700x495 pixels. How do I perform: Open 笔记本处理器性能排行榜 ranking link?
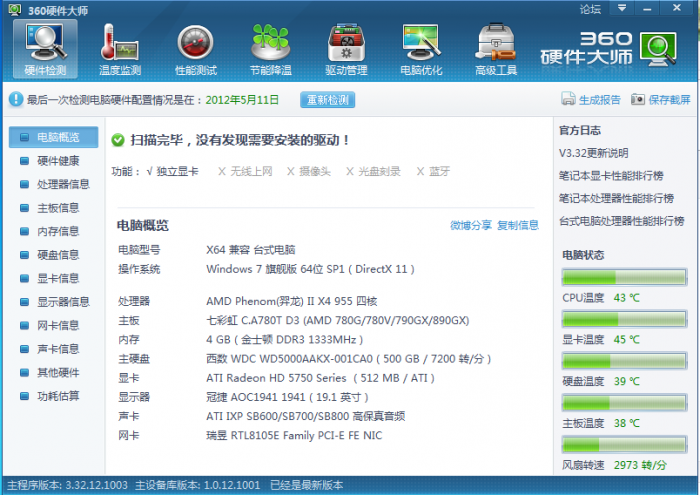(x=616, y=198)
